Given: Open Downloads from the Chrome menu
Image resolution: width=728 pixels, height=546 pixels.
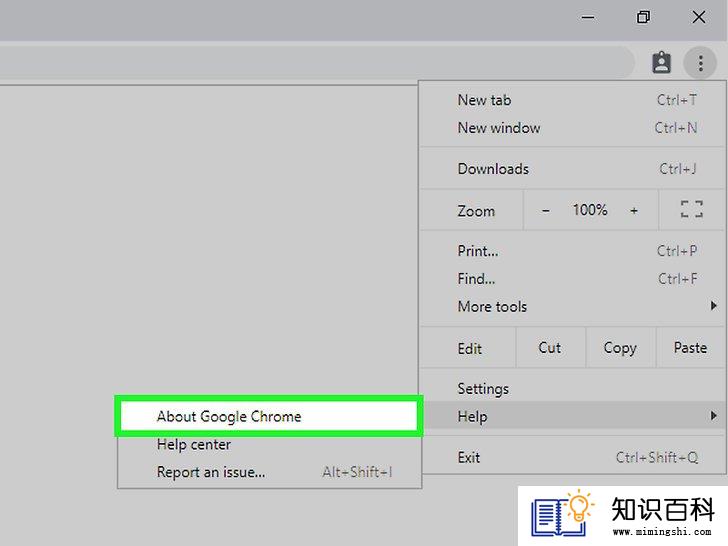Looking at the screenshot, I should pos(572,169).
